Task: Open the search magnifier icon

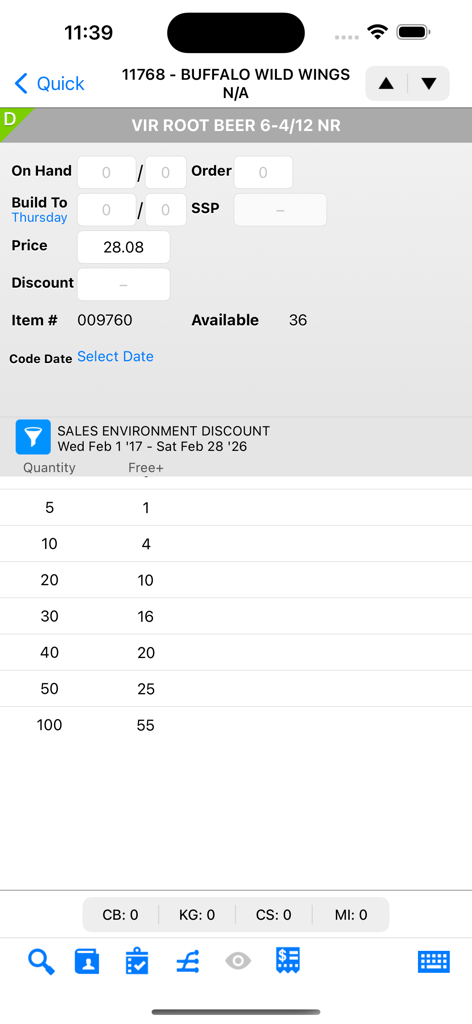Action: tap(41, 962)
